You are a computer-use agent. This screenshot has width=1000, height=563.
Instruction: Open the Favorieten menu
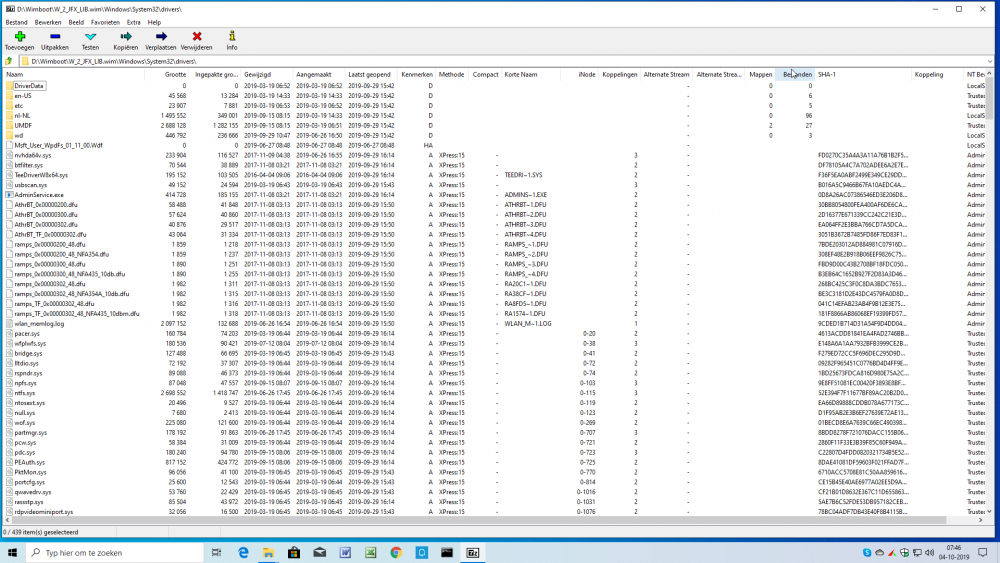coord(105,22)
